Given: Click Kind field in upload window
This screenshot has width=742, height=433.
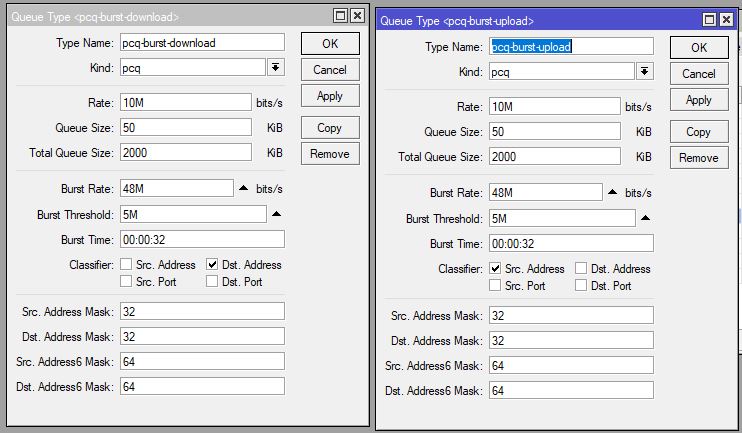Looking at the screenshot, I should tap(562, 71).
